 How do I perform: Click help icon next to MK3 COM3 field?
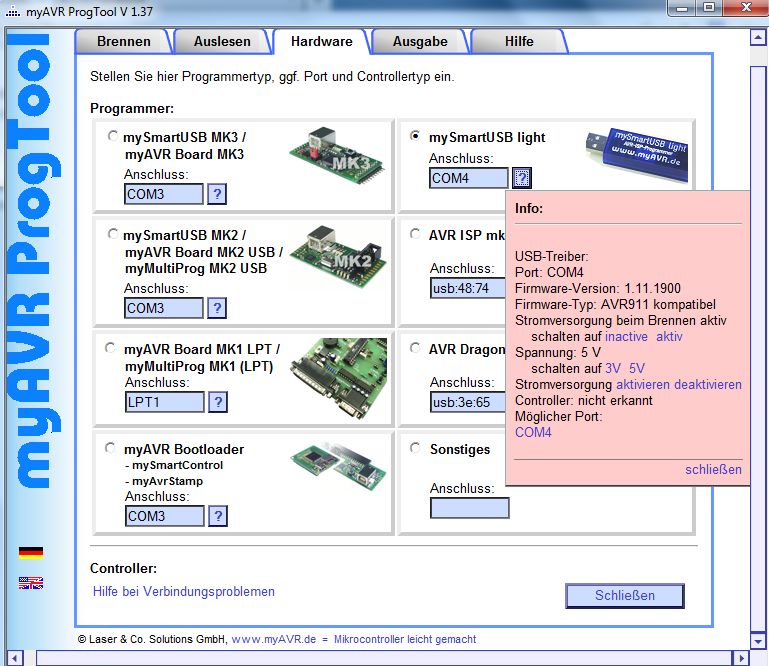(217, 194)
